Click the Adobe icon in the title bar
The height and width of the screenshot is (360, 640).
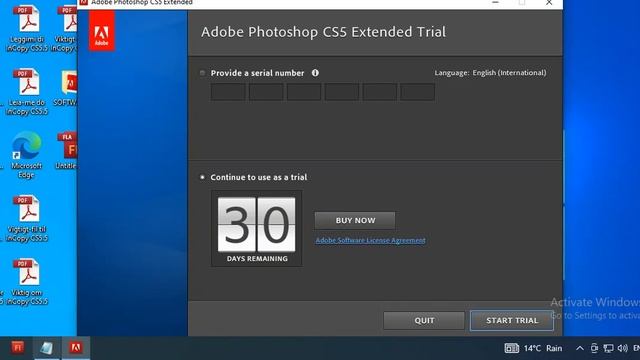84,2
